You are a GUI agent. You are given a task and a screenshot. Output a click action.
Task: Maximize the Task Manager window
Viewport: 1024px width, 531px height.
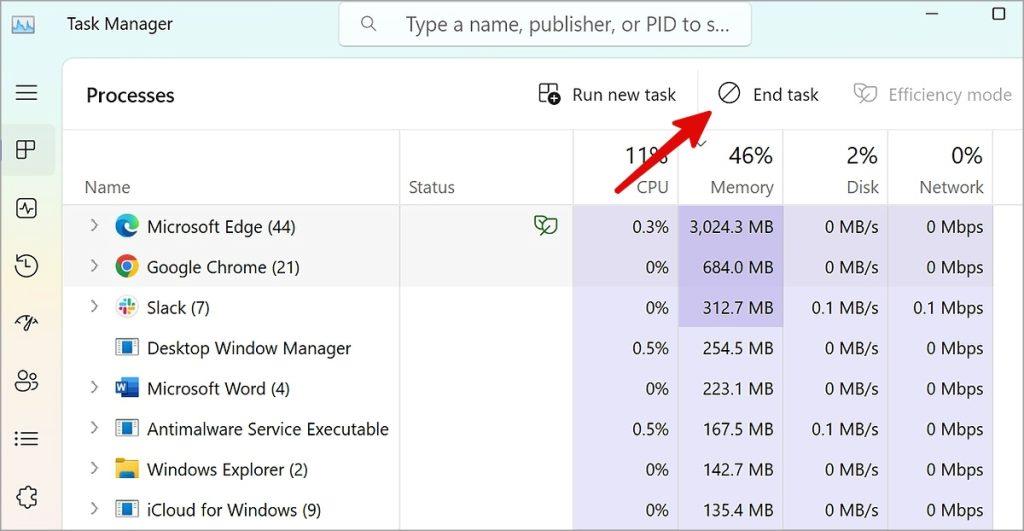click(999, 13)
